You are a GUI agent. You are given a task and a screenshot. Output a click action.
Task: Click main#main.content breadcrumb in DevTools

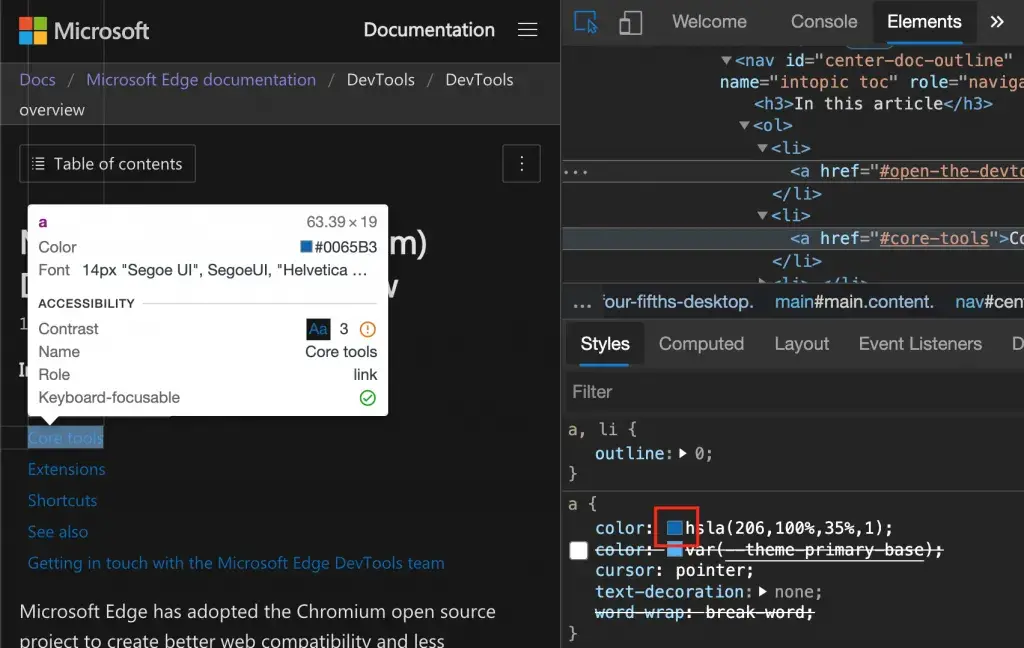click(854, 302)
